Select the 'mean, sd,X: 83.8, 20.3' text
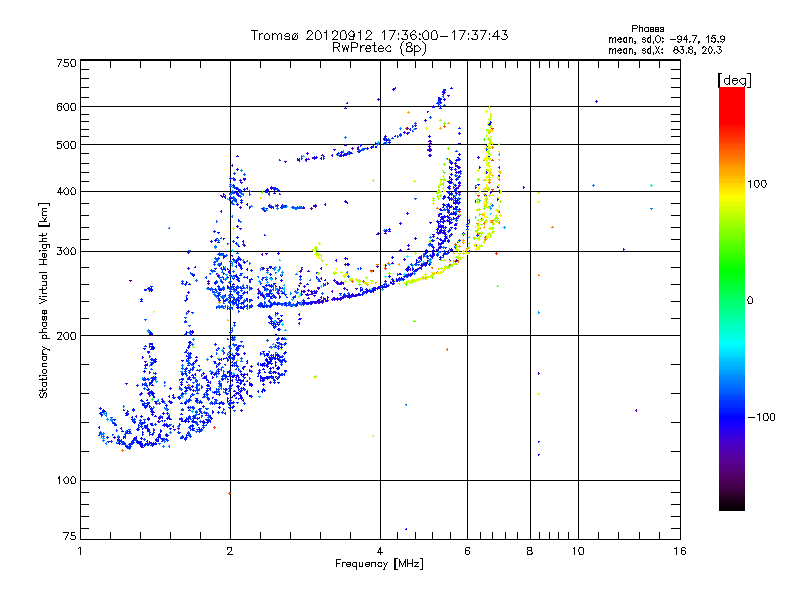800x600 pixels. [x=665, y=50]
